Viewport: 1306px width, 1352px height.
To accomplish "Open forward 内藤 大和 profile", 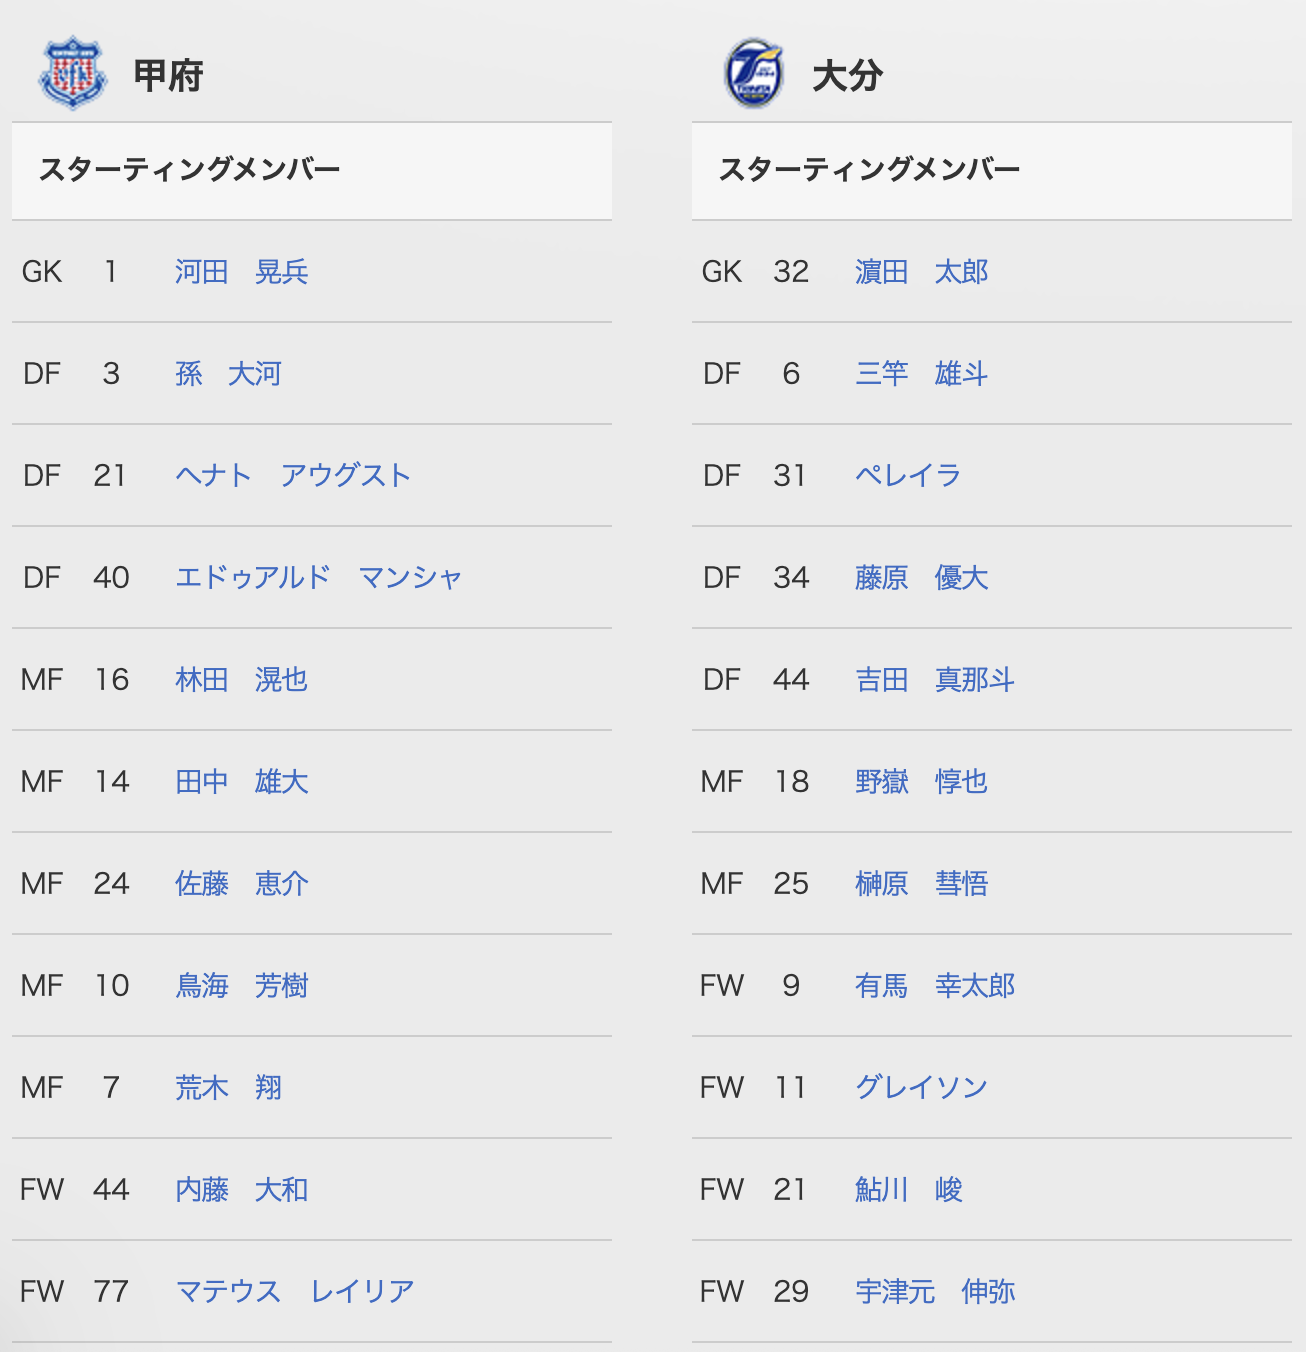I will pos(241,1190).
